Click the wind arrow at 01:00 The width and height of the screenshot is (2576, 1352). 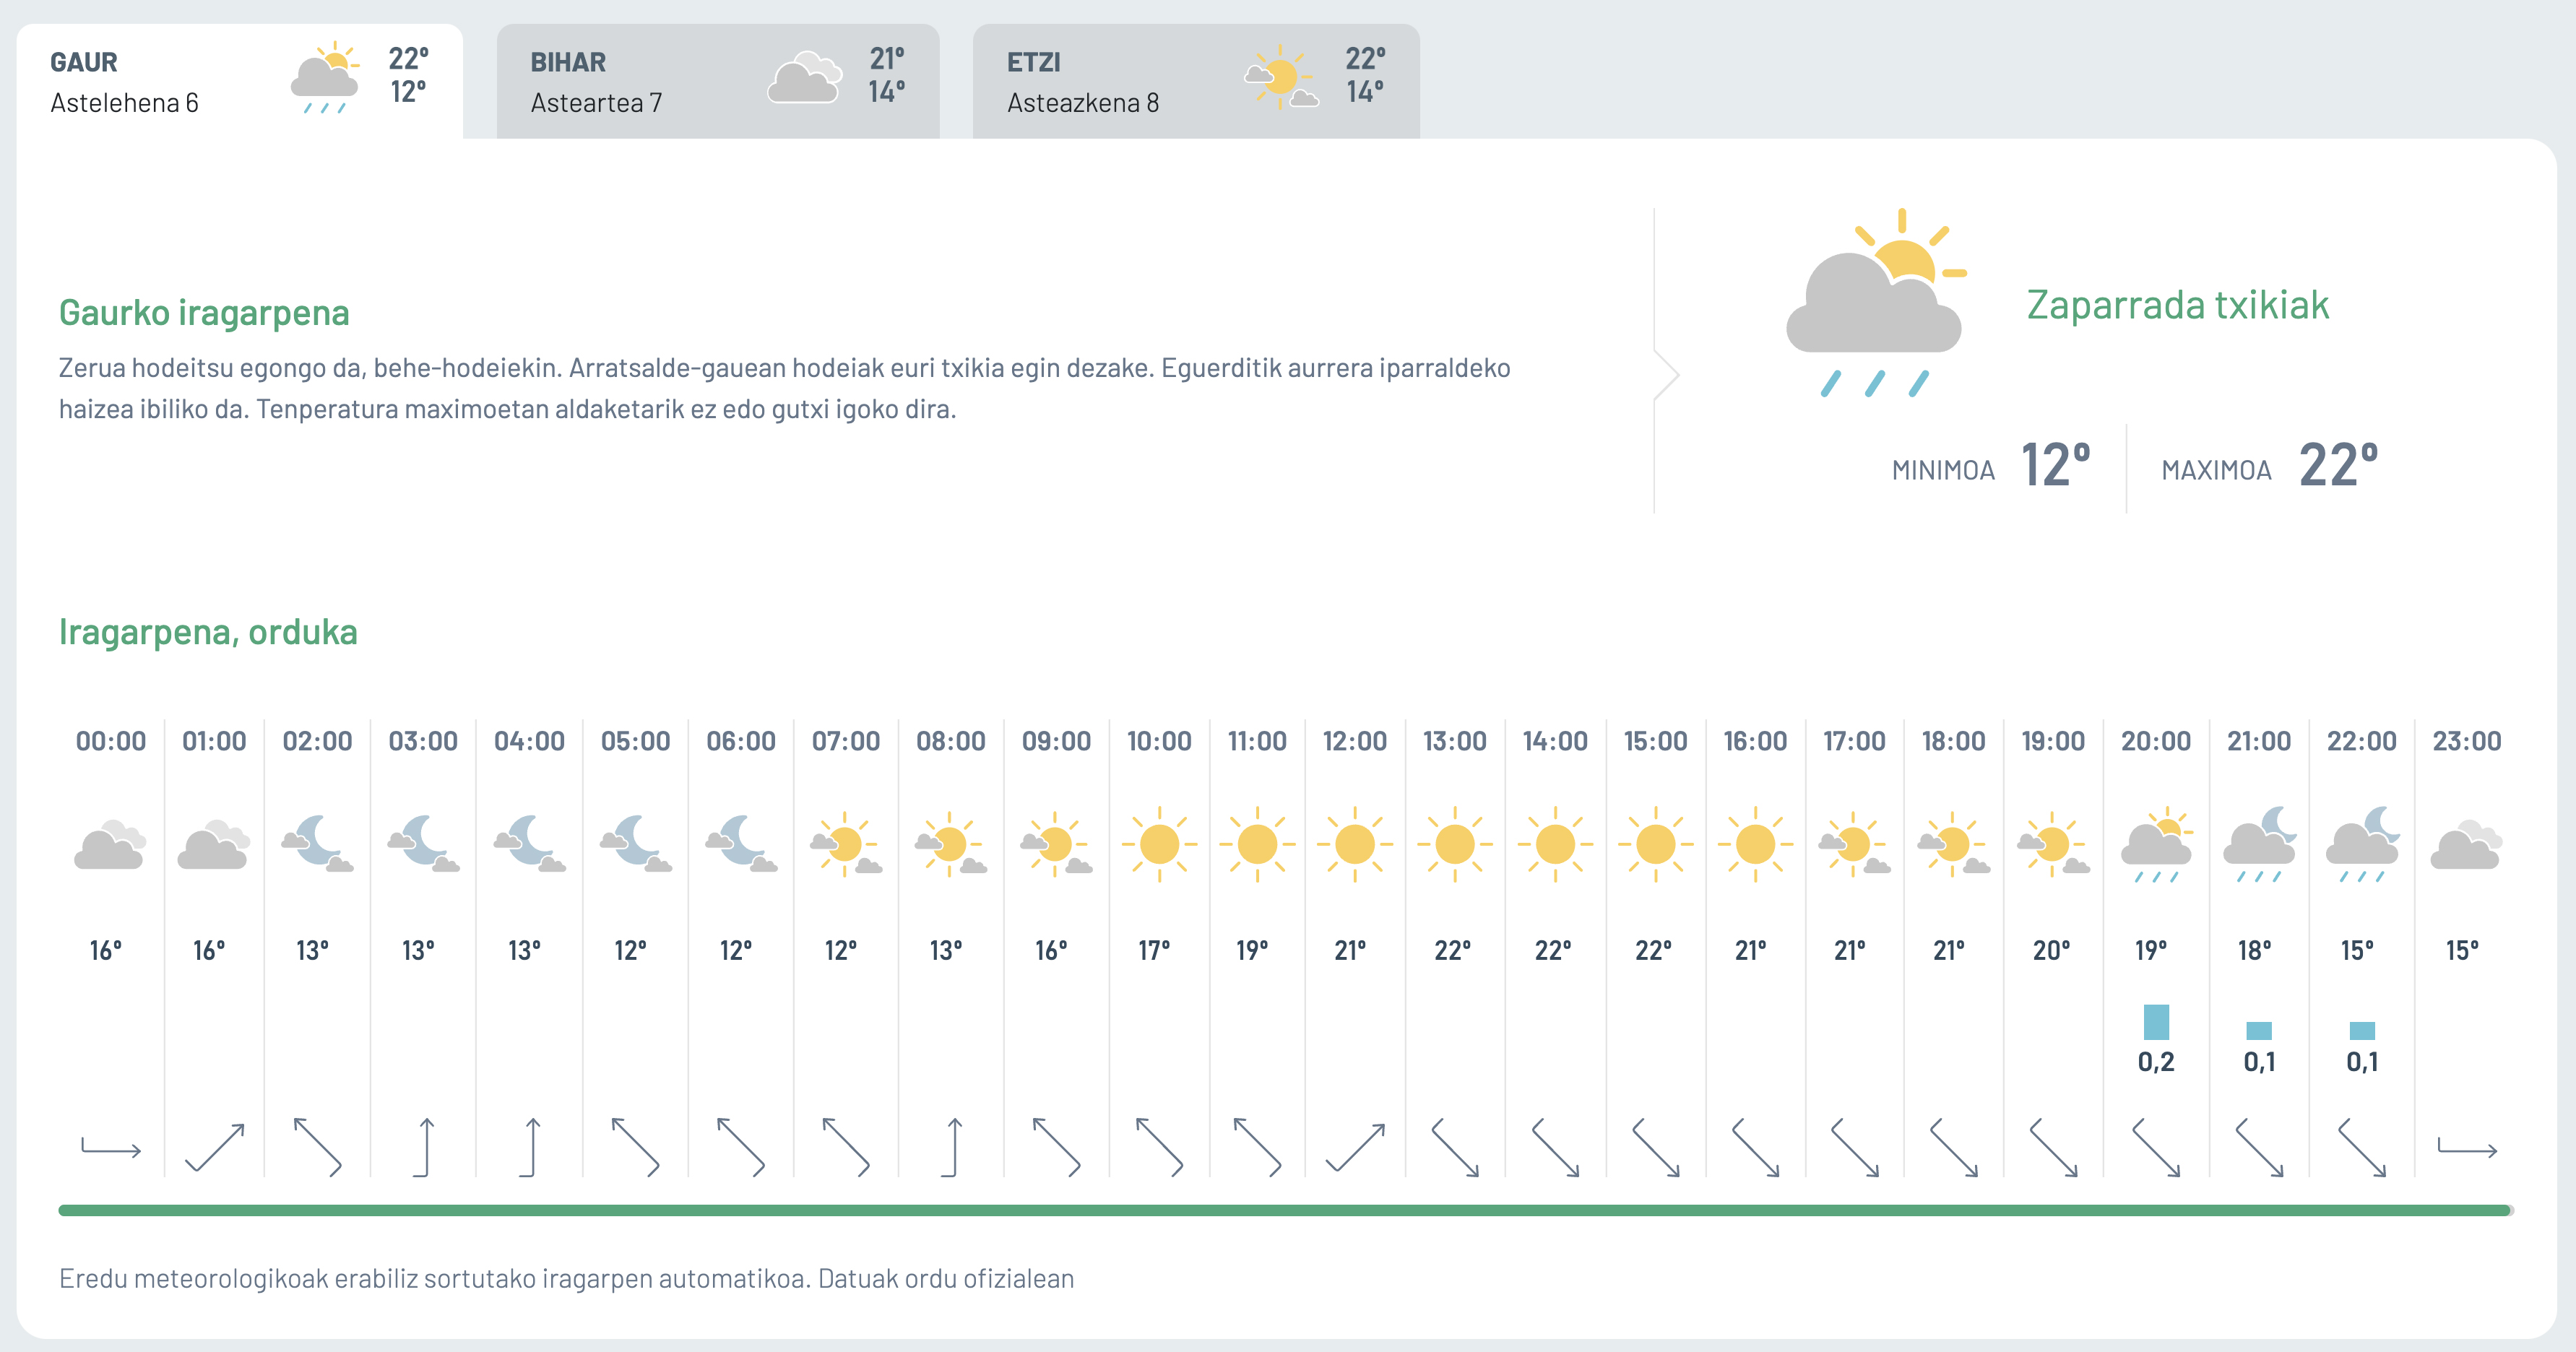click(x=214, y=1147)
